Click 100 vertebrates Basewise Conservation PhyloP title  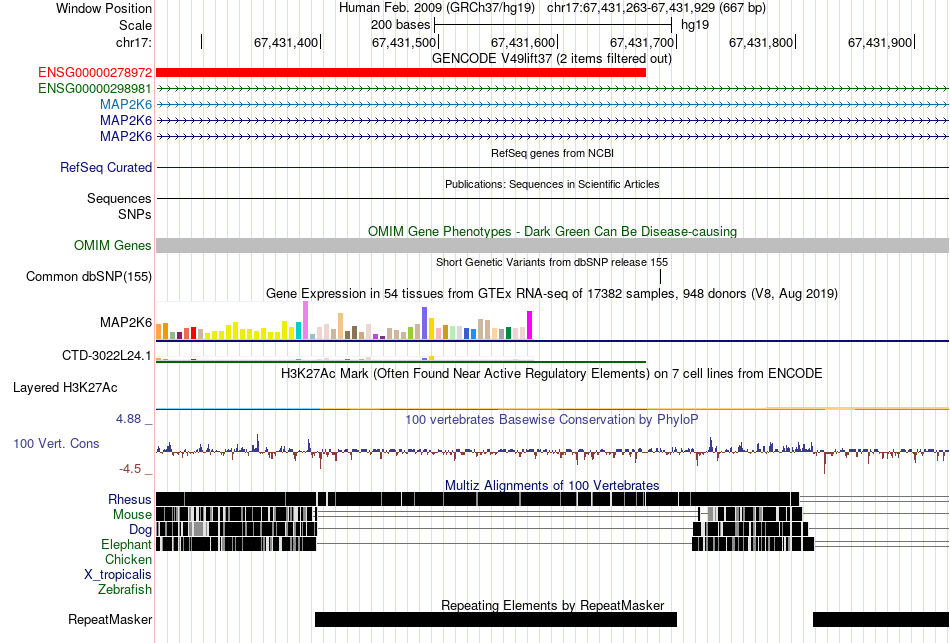tap(552, 419)
